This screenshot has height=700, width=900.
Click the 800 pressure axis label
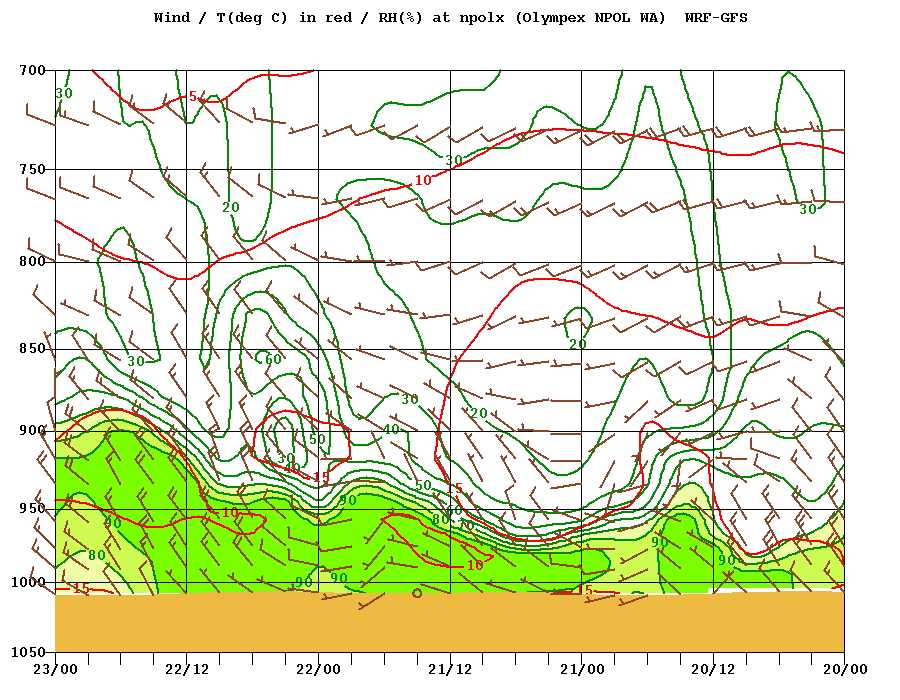tap(32, 262)
